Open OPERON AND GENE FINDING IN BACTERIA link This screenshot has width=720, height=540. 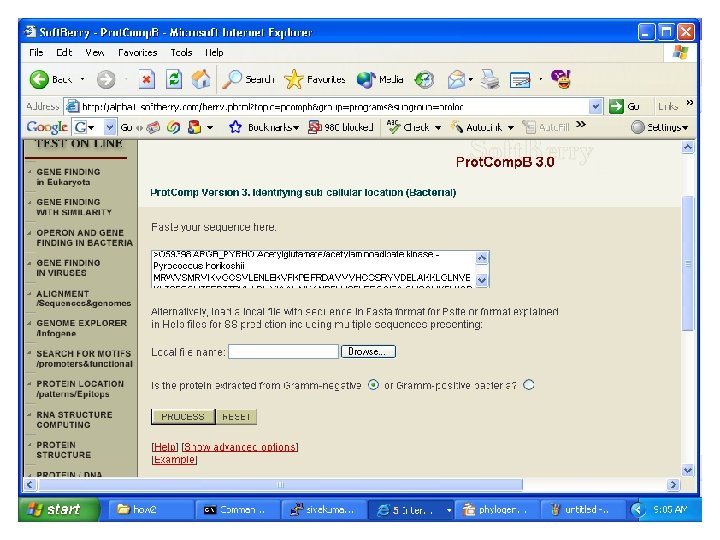pyautogui.click(x=84, y=238)
